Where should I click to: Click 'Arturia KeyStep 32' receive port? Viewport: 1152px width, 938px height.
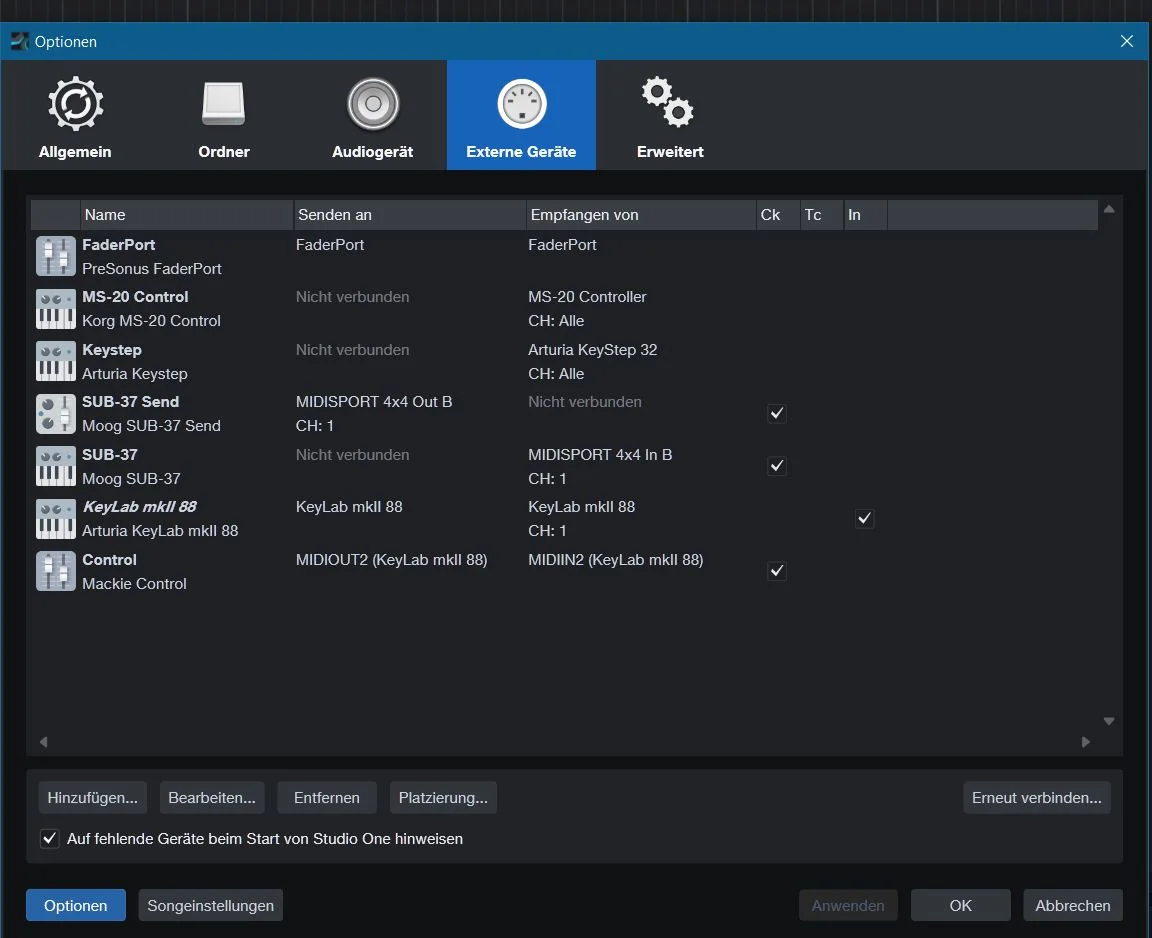point(593,350)
